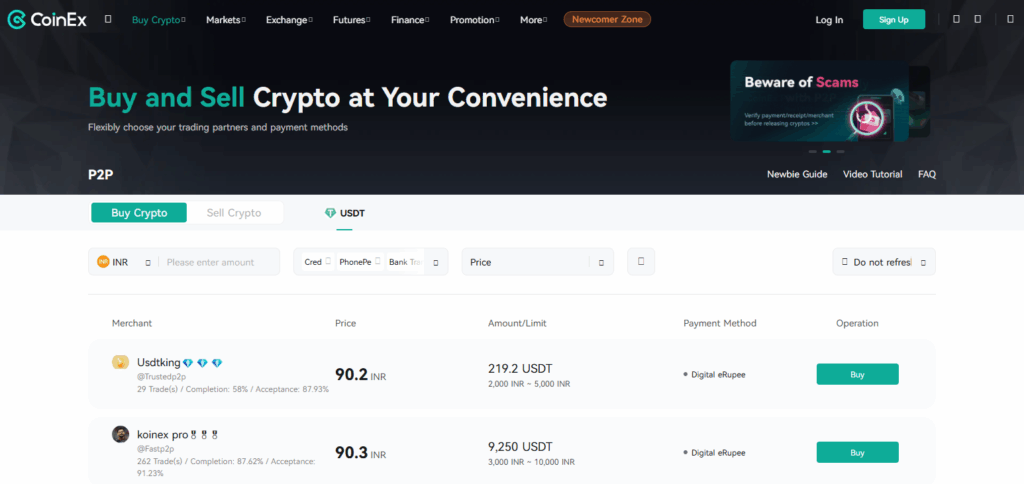The image size is (1024, 484).
Task: Click Buy for koinex pro offer
Action: [x=857, y=452]
